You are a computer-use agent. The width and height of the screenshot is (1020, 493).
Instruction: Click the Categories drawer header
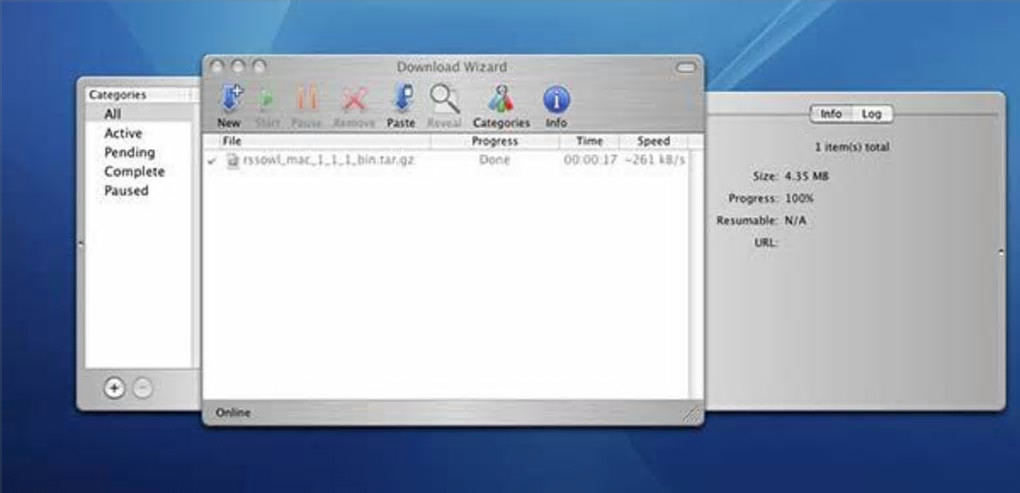pyautogui.click(x=139, y=95)
